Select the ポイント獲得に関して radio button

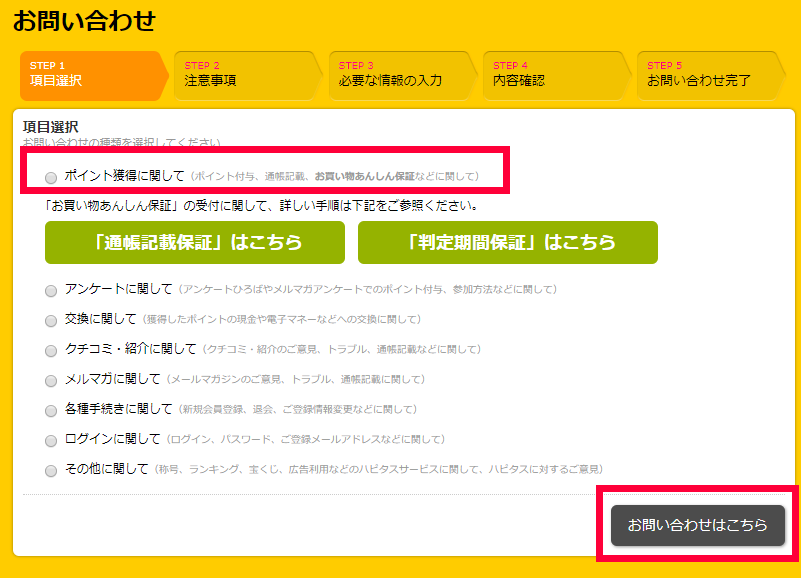point(51,178)
